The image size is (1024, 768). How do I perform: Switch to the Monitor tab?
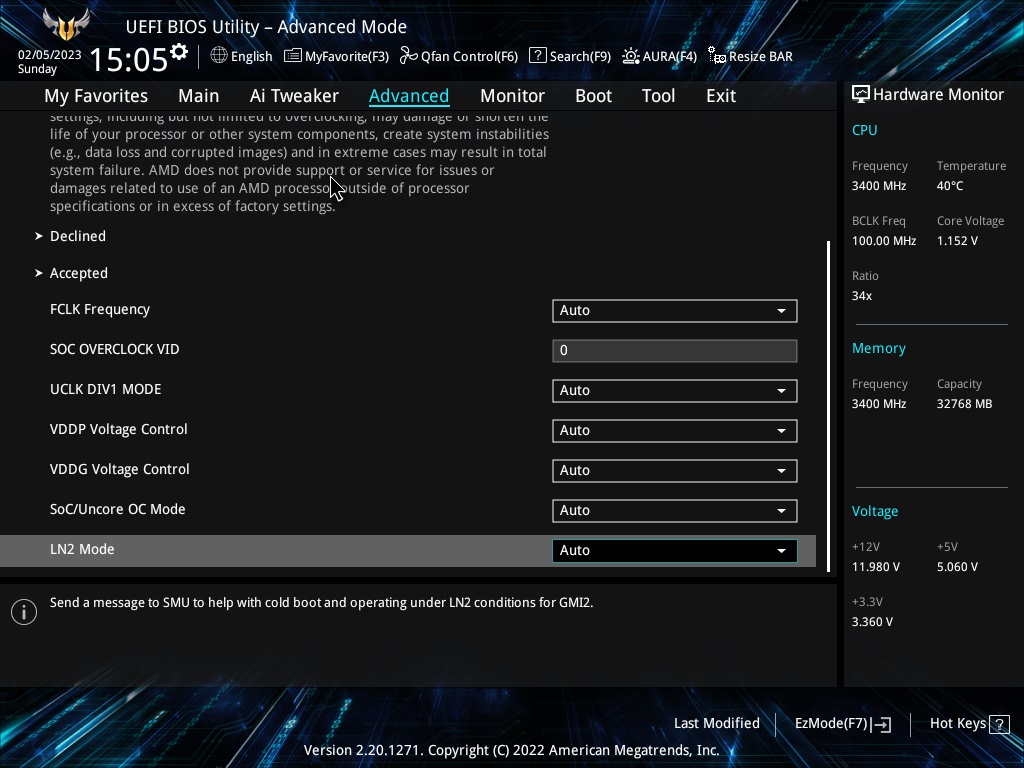[x=512, y=96]
